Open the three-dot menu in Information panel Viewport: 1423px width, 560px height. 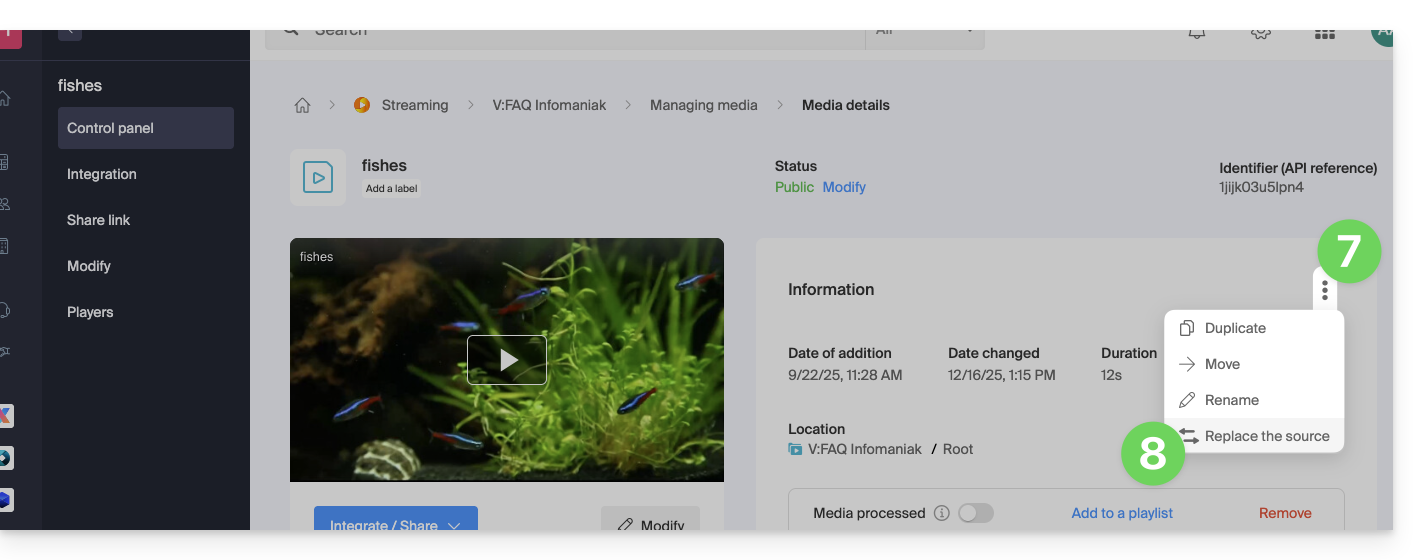coord(1324,290)
